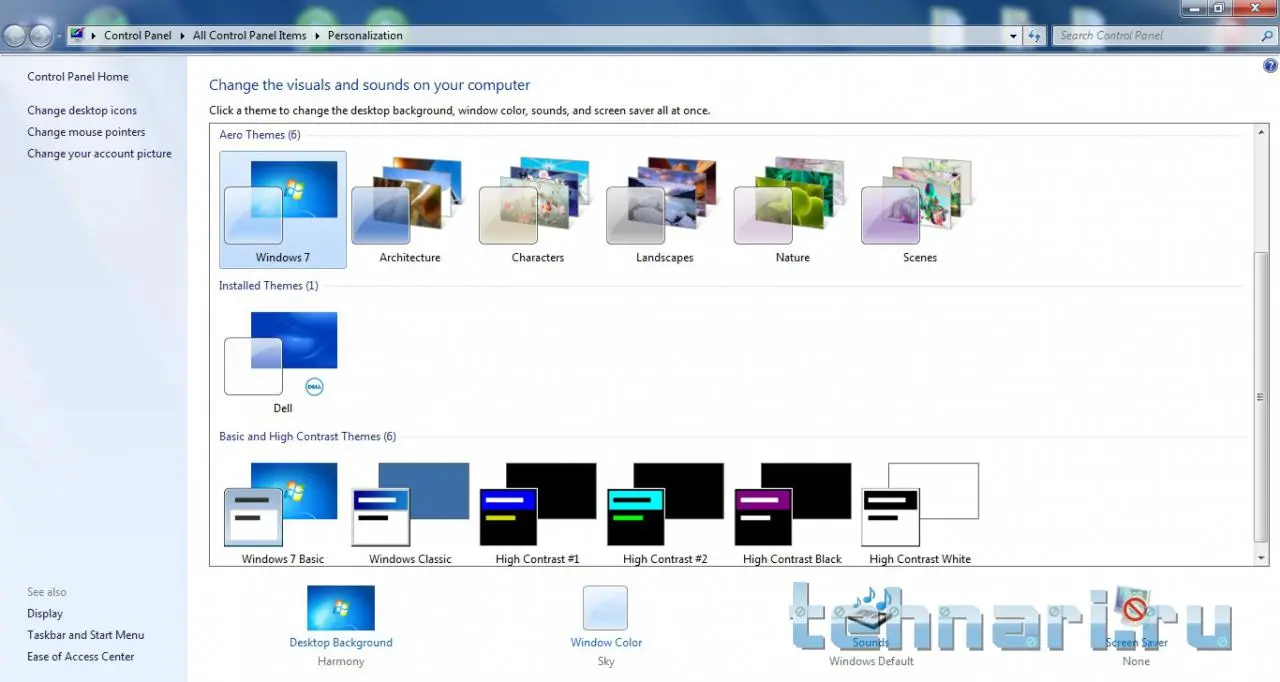Click the Desktop Background link
Screen dimensions: 1280x682
[341, 643]
